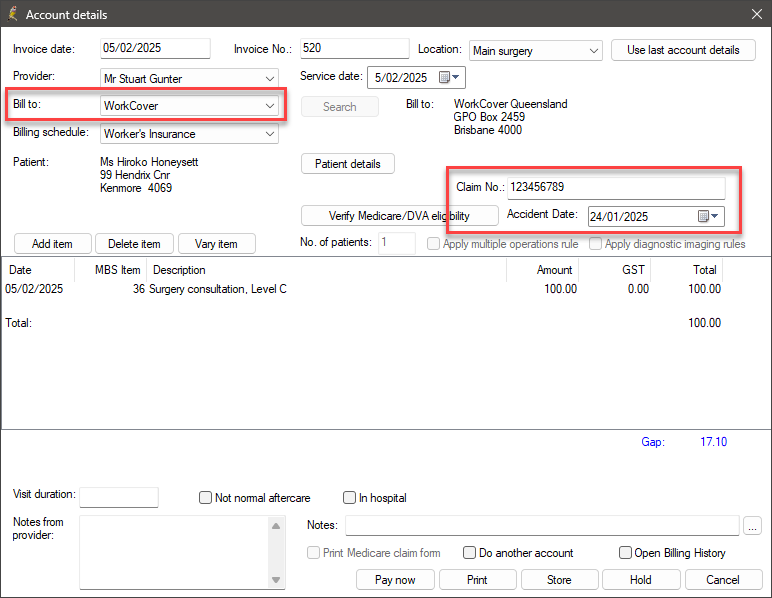Click the Vary item button
The image size is (772, 598).
click(217, 244)
